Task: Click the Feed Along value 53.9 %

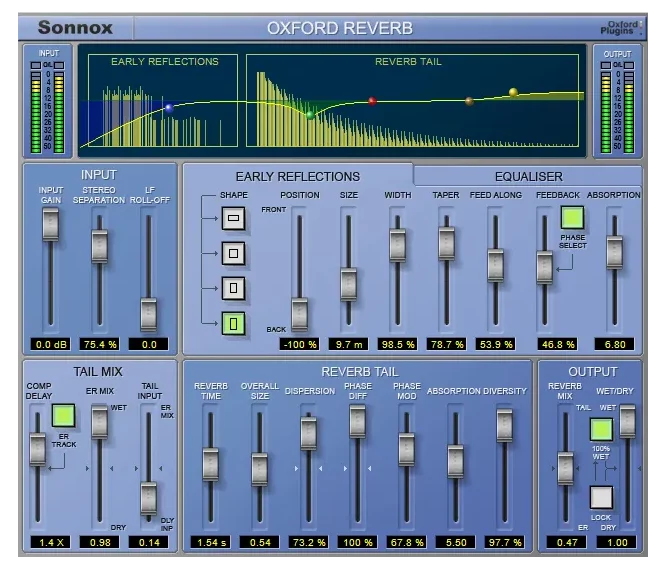Action: (496, 344)
